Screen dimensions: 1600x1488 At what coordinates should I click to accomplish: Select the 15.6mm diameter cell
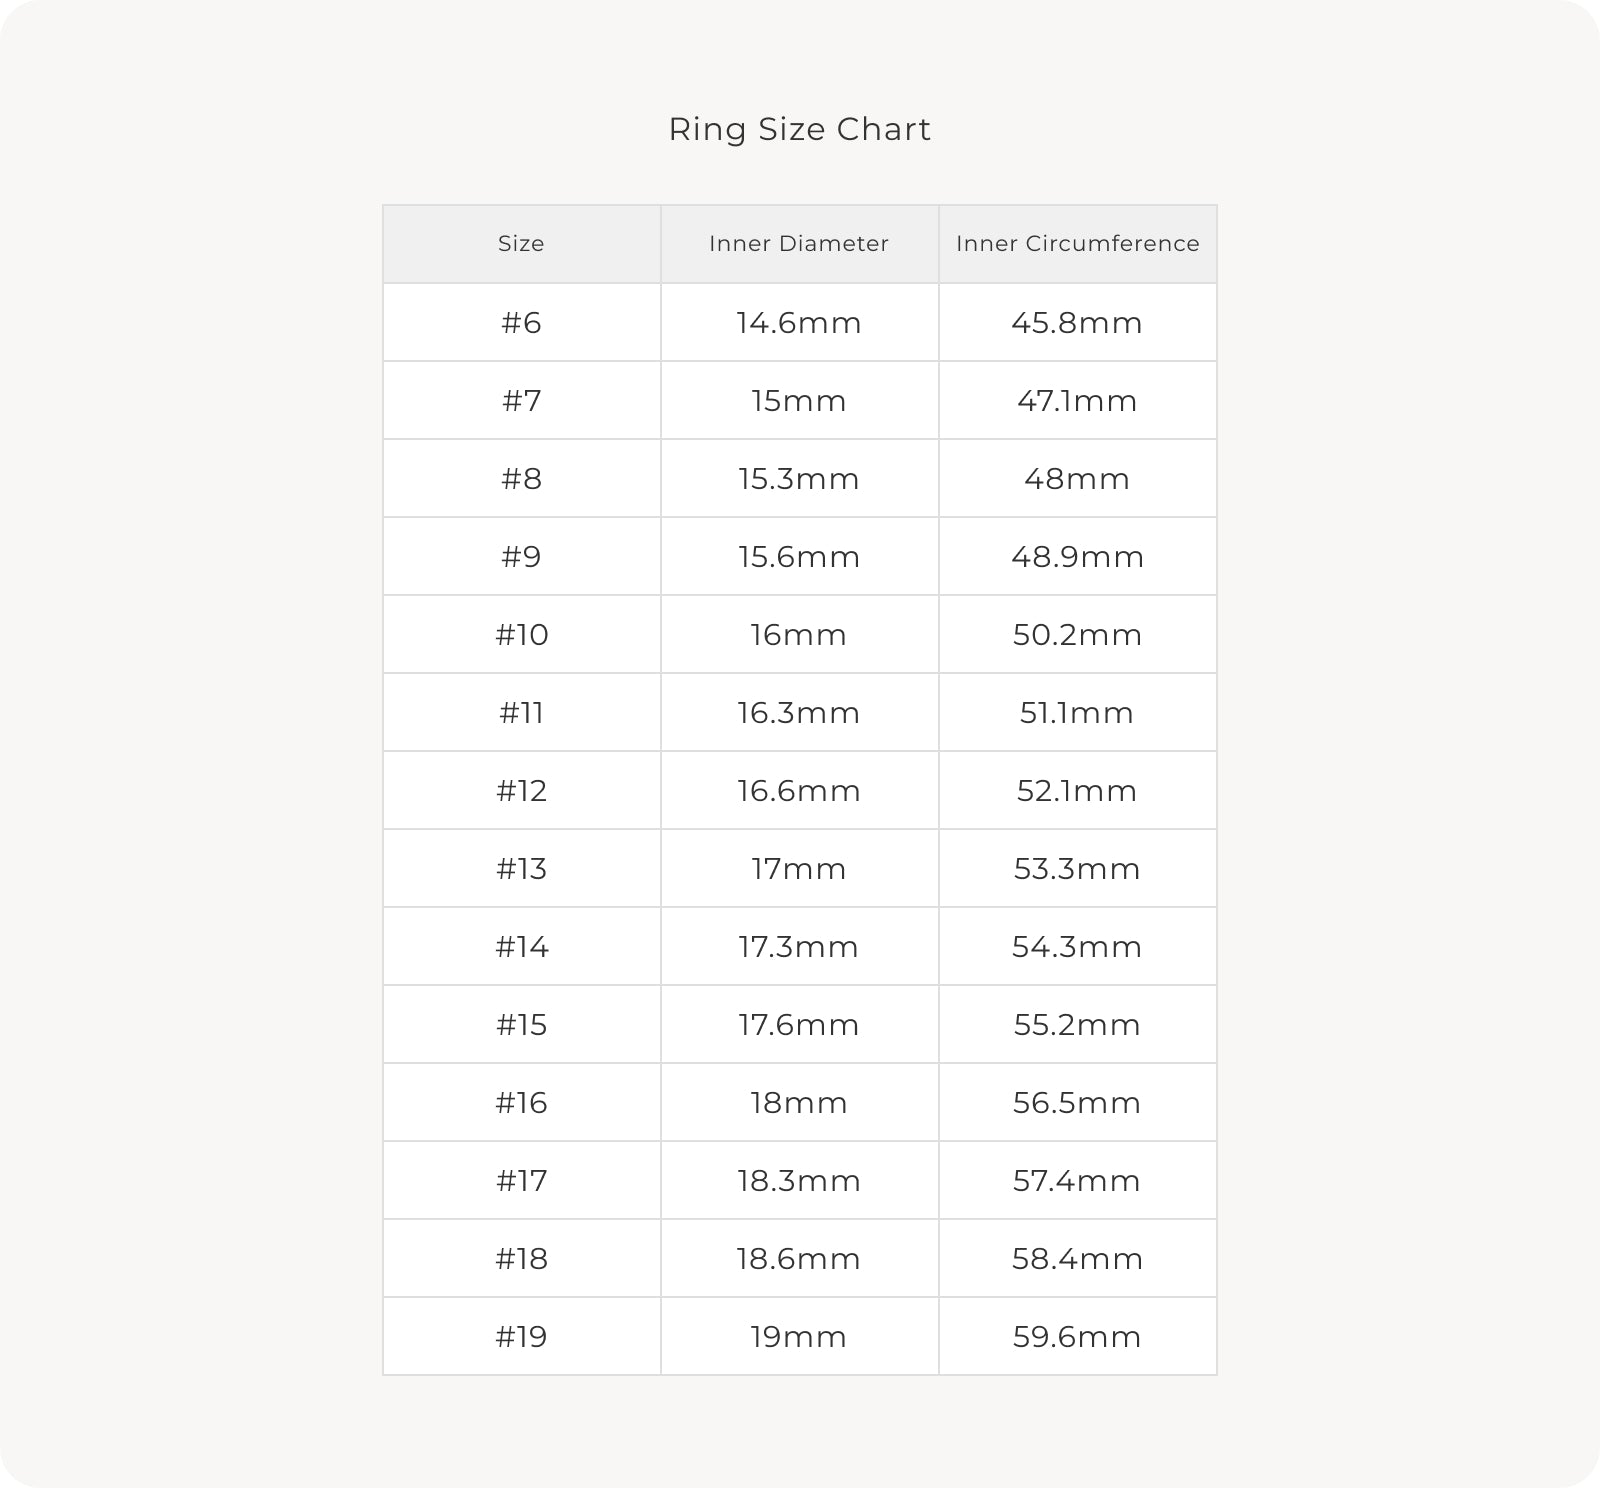point(799,557)
